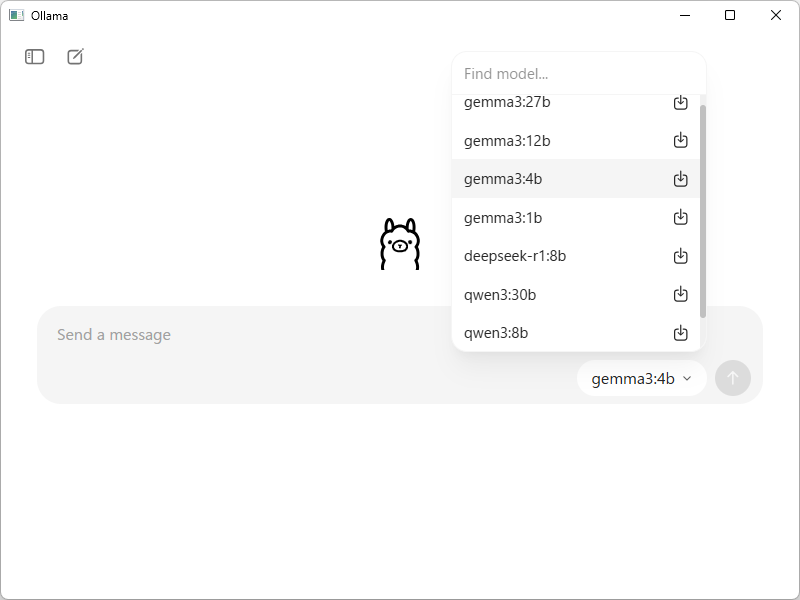Download qwen3:8b via its icon
Image resolution: width=800 pixels, height=600 pixels.
click(681, 333)
